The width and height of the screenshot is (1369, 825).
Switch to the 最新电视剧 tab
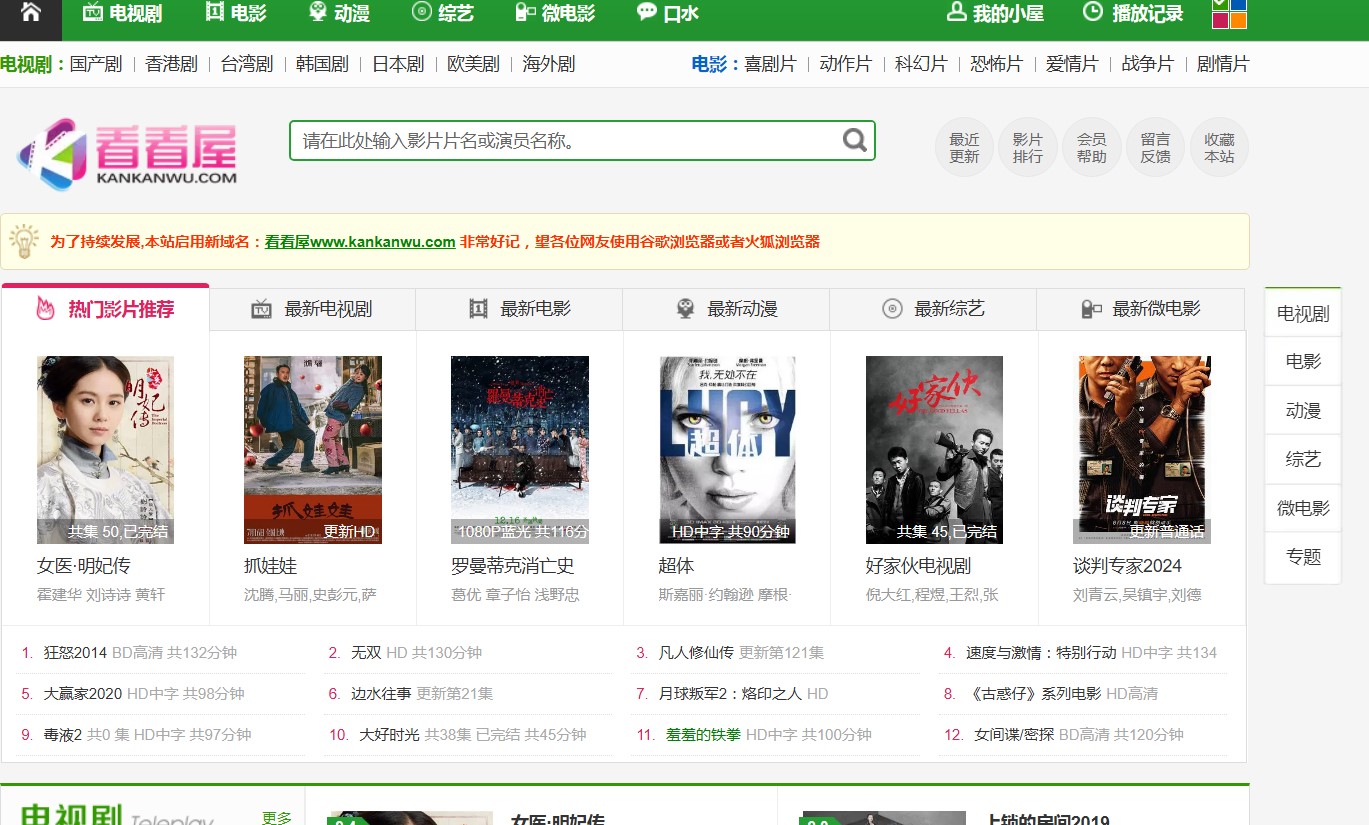tap(312, 309)
